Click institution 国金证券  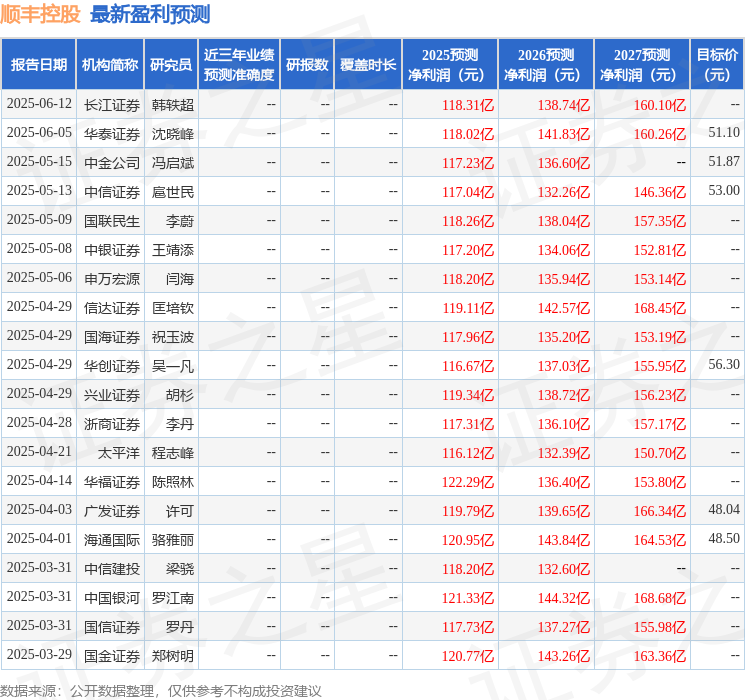point(112,656)
